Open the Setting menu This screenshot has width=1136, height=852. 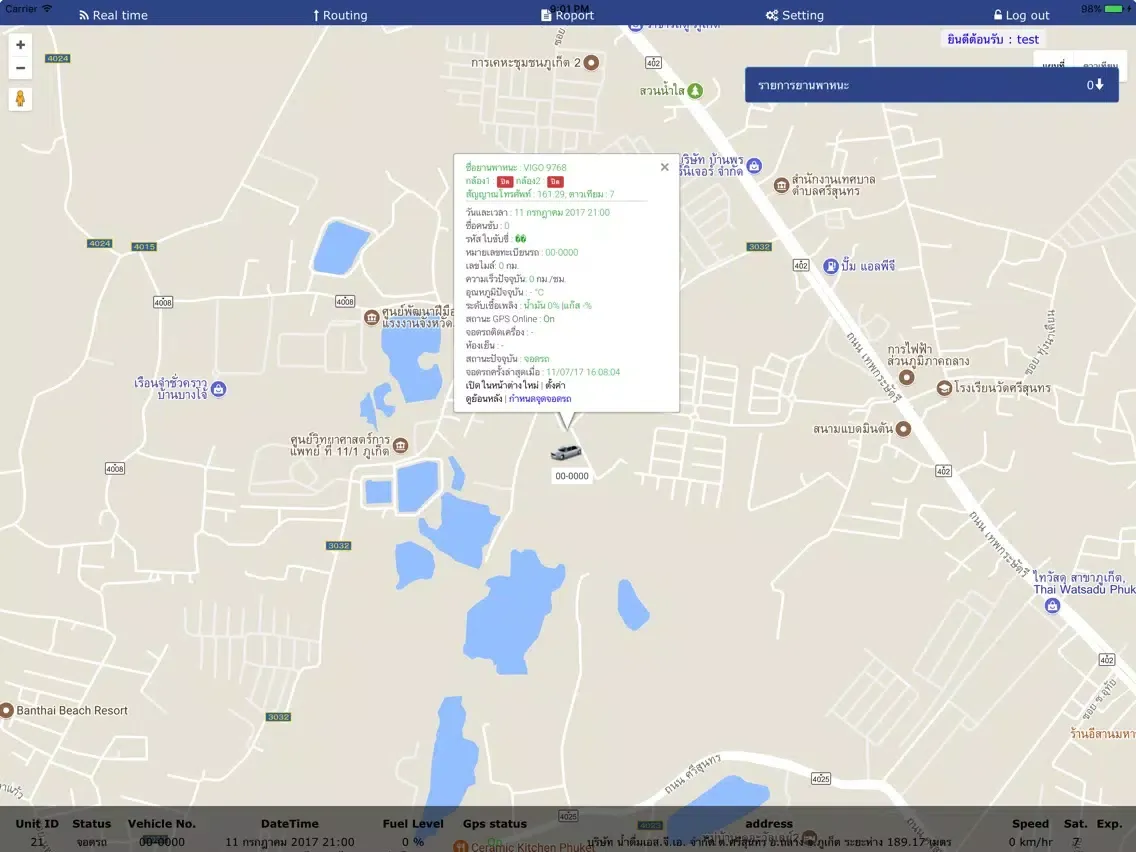pos(795,15)
